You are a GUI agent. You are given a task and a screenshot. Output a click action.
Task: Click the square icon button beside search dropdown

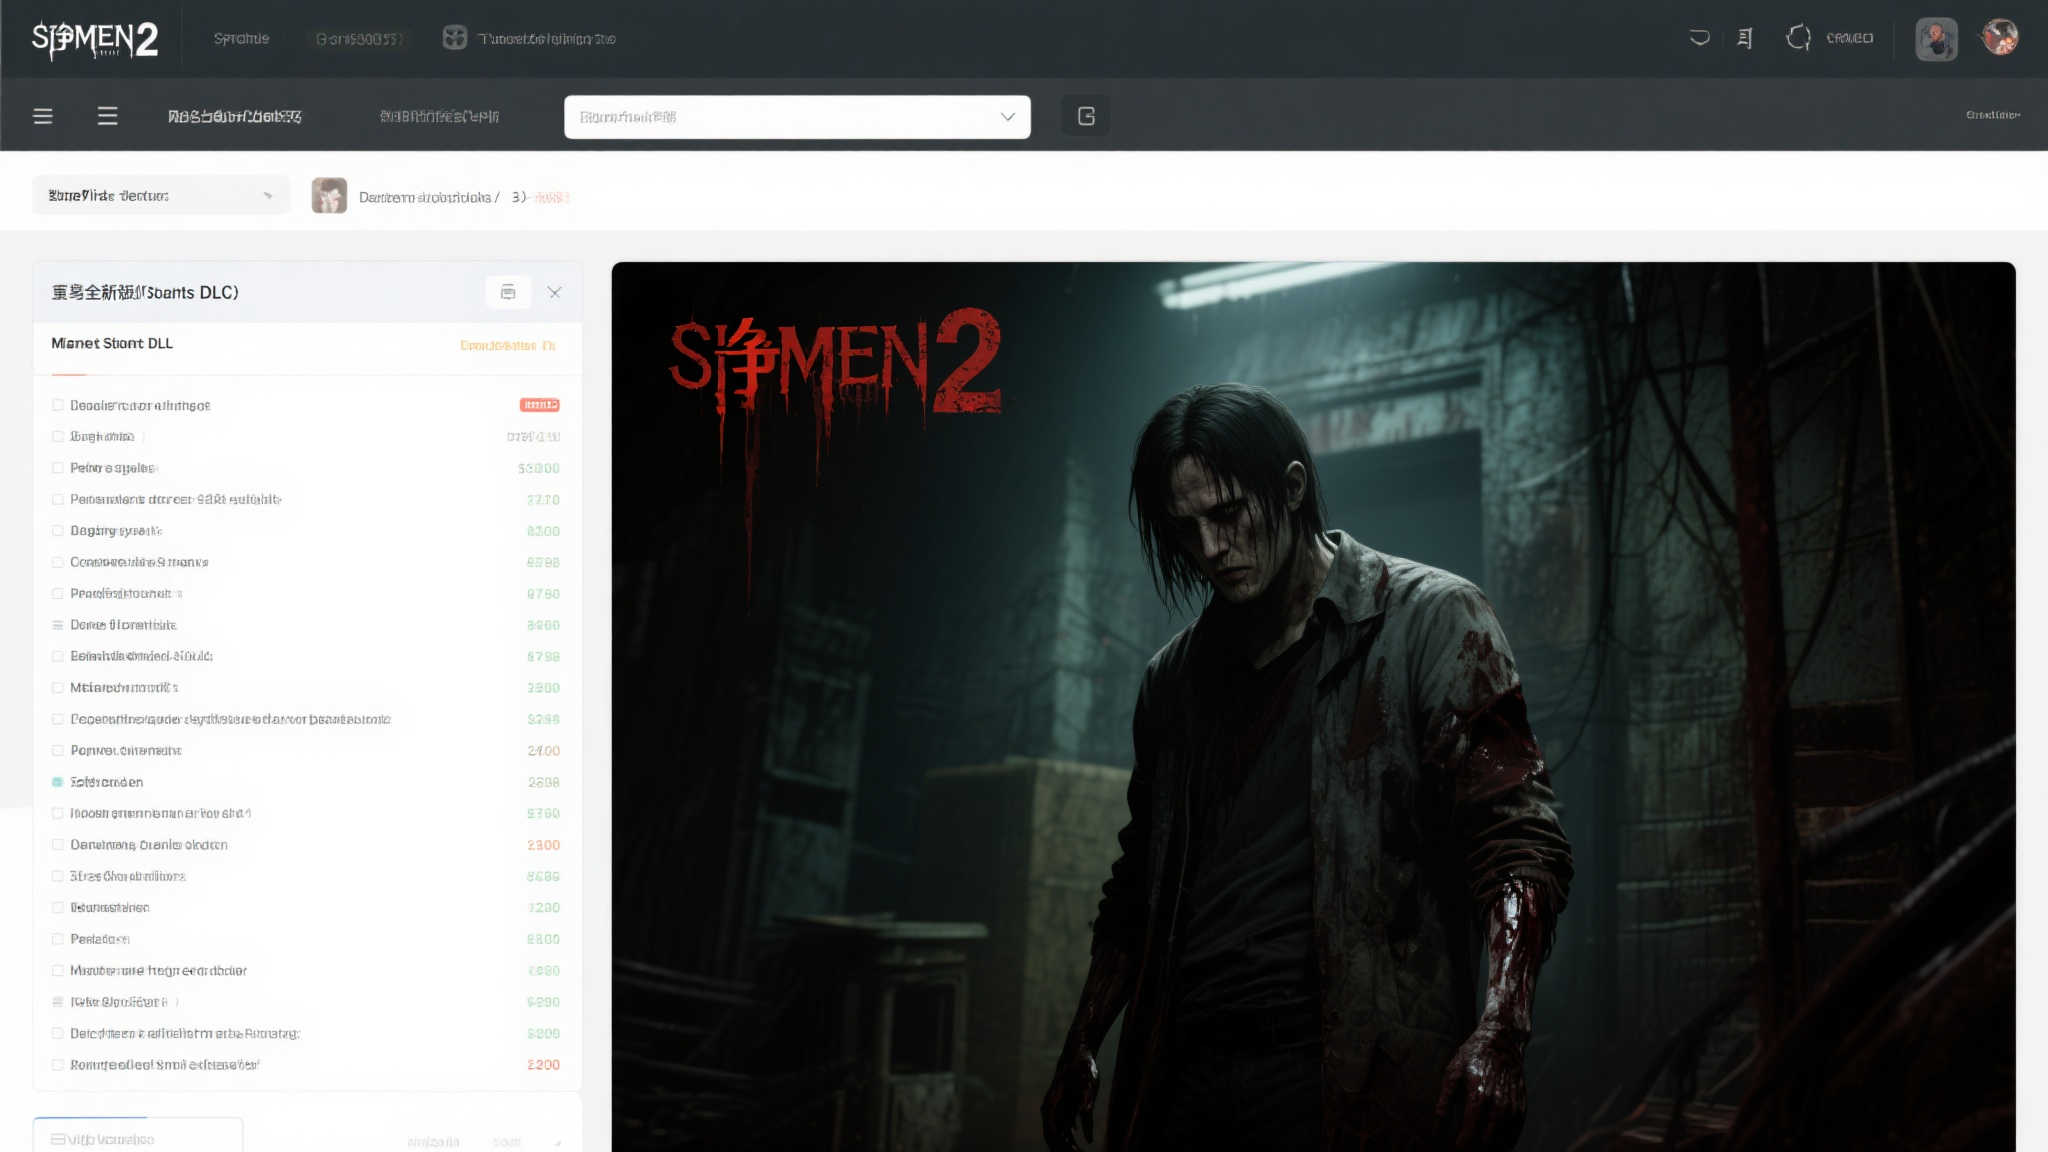(x=1086, y=116)
